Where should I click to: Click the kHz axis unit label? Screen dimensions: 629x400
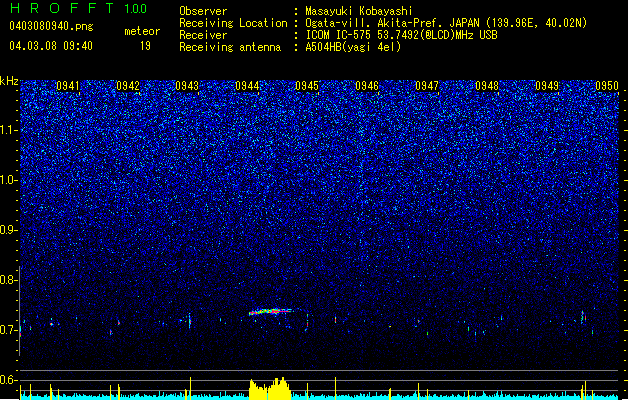pos(9,81)
